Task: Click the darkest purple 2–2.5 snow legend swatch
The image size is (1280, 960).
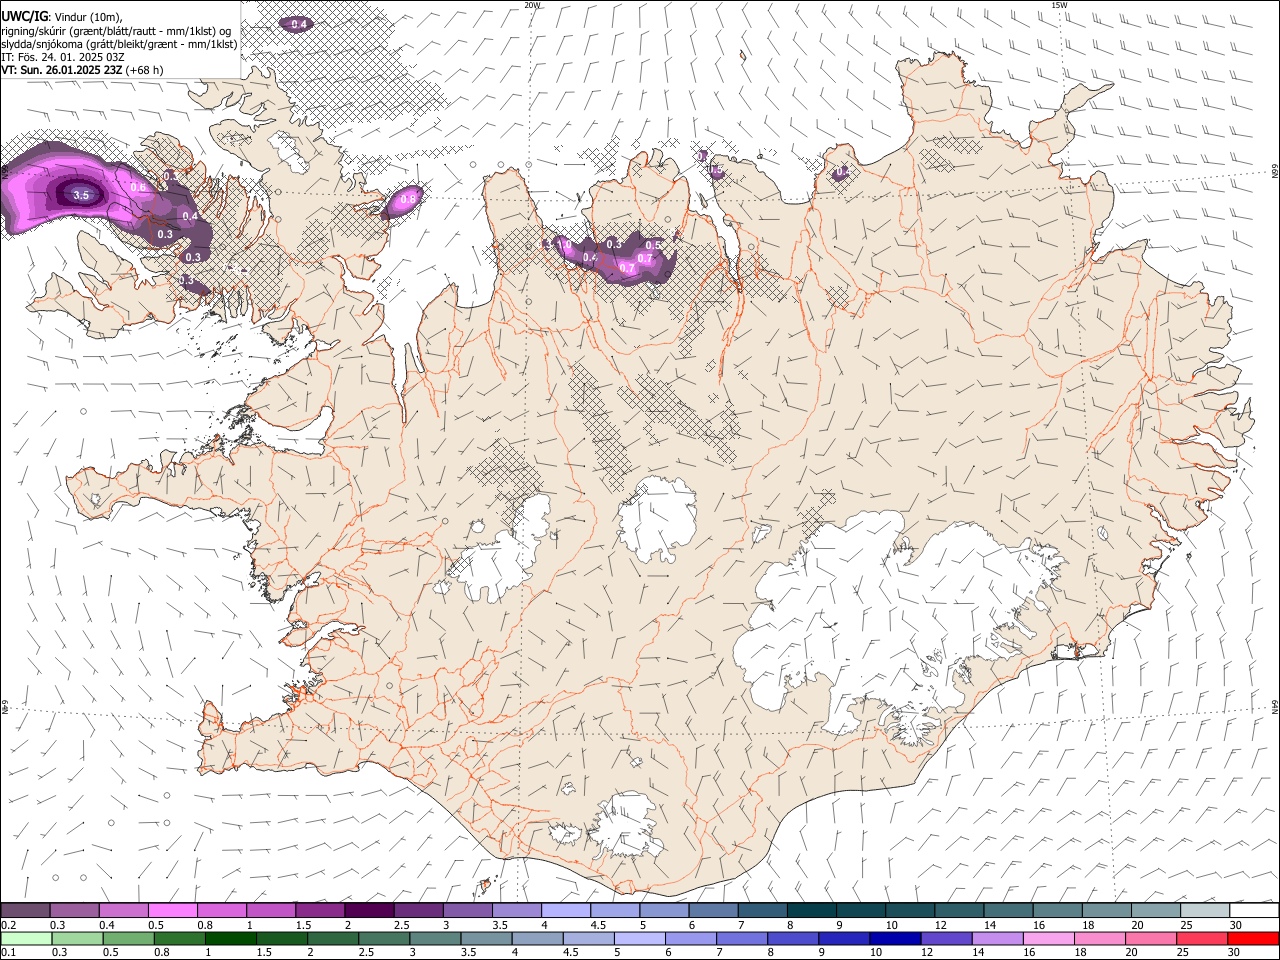Action: click(369, 910)
